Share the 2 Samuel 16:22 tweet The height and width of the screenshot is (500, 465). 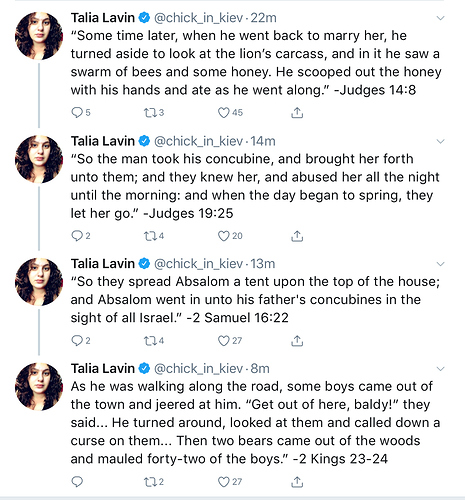pos(297,341)
